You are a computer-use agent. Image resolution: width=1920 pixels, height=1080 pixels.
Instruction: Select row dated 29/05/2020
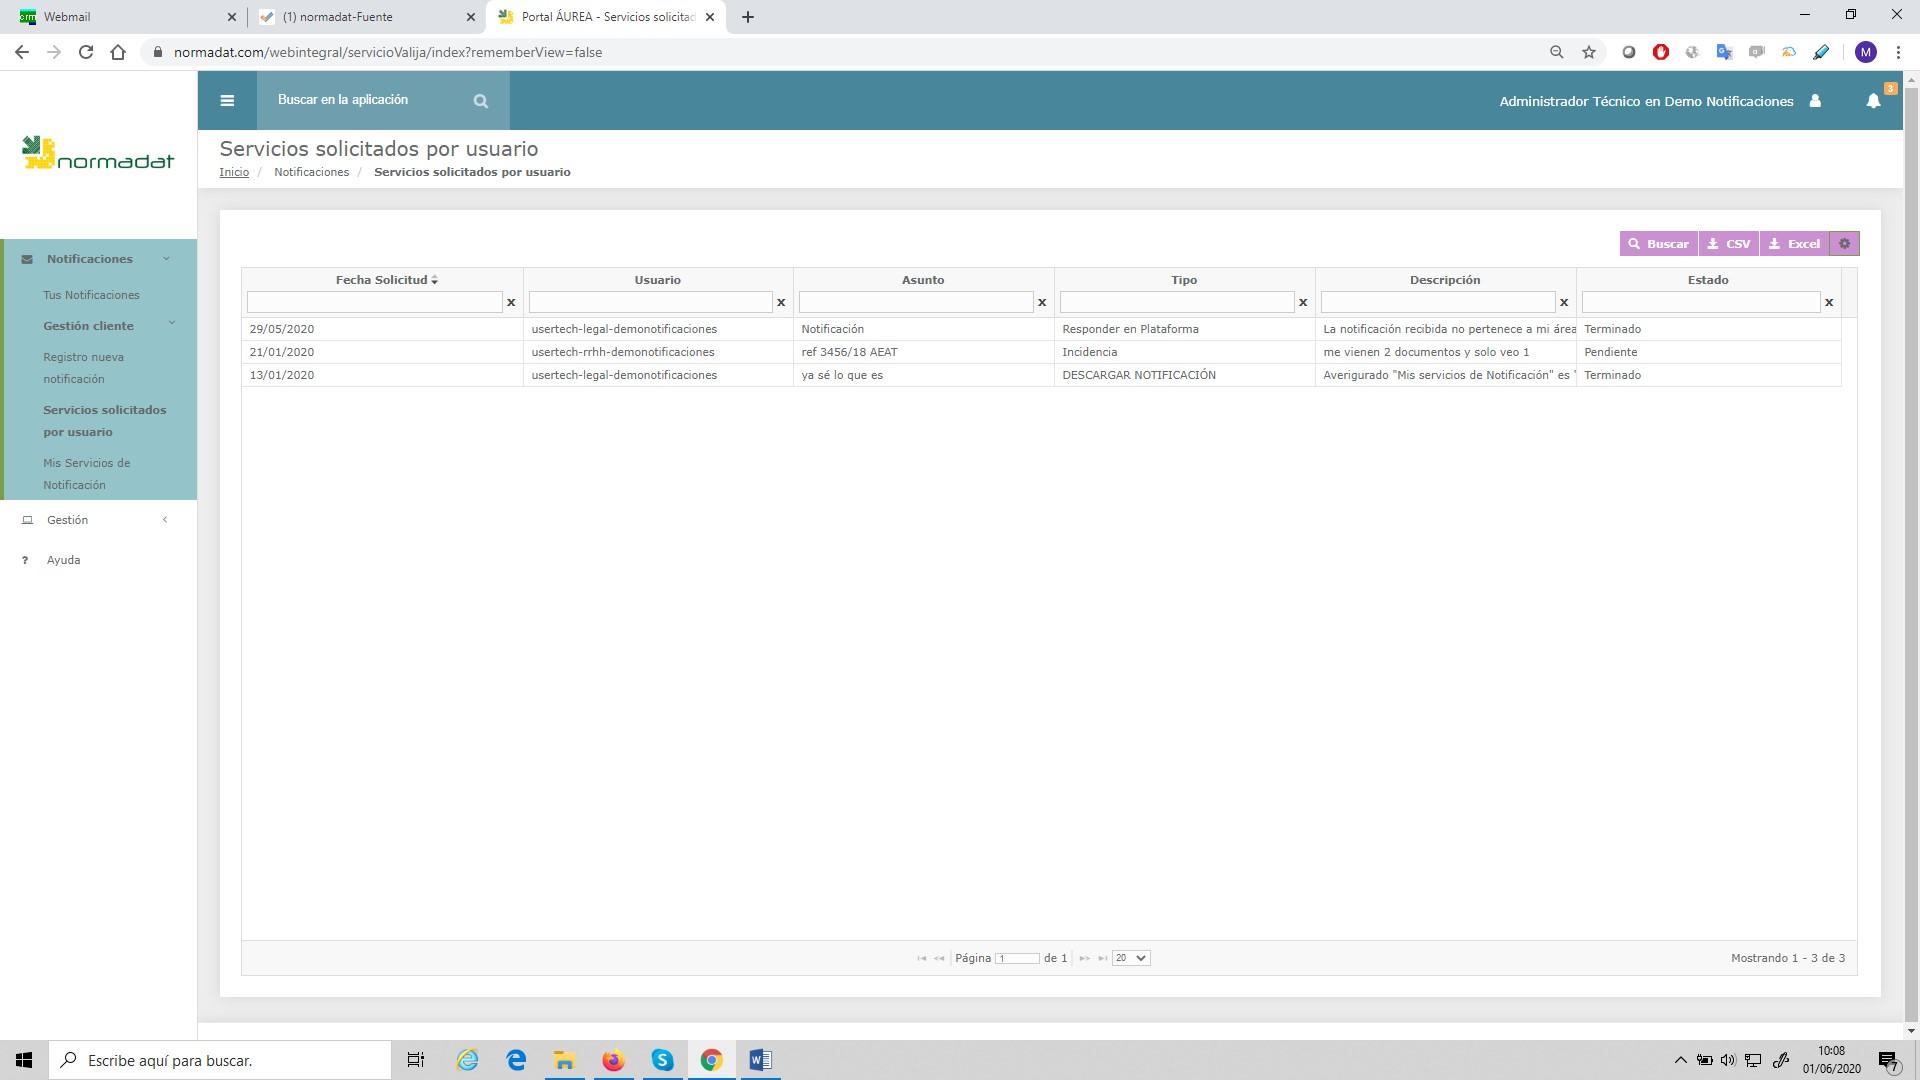tap(1041, 329)
